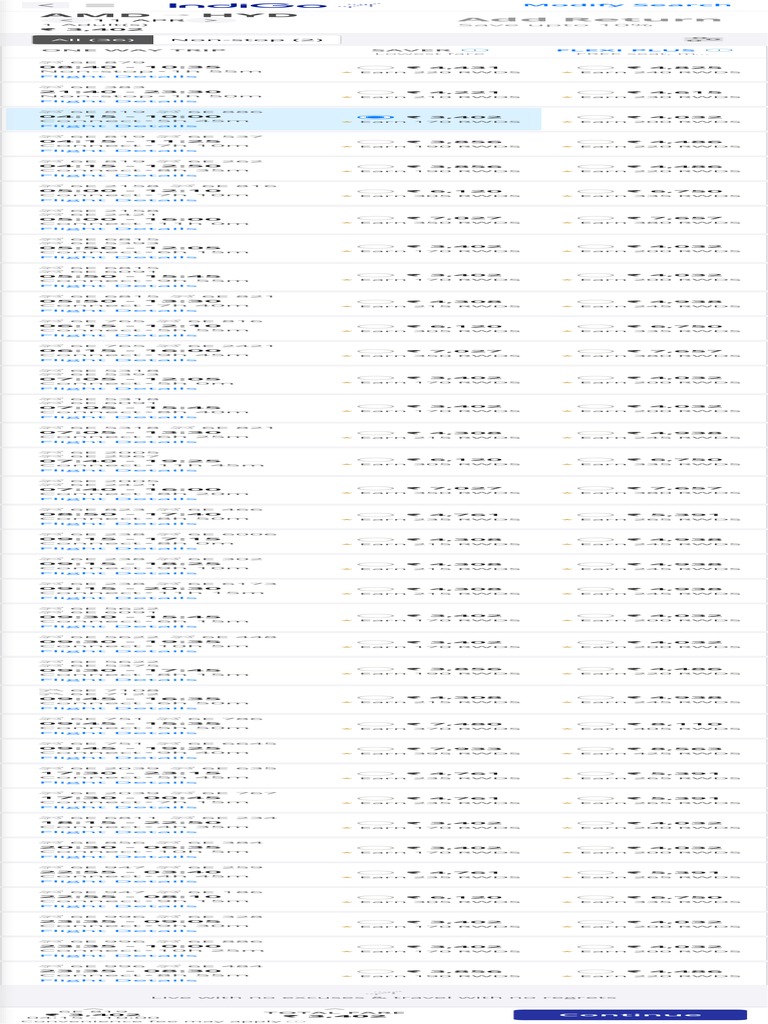Click the Modify Search link
768x1024 pixels.
(x=627, y=5)
